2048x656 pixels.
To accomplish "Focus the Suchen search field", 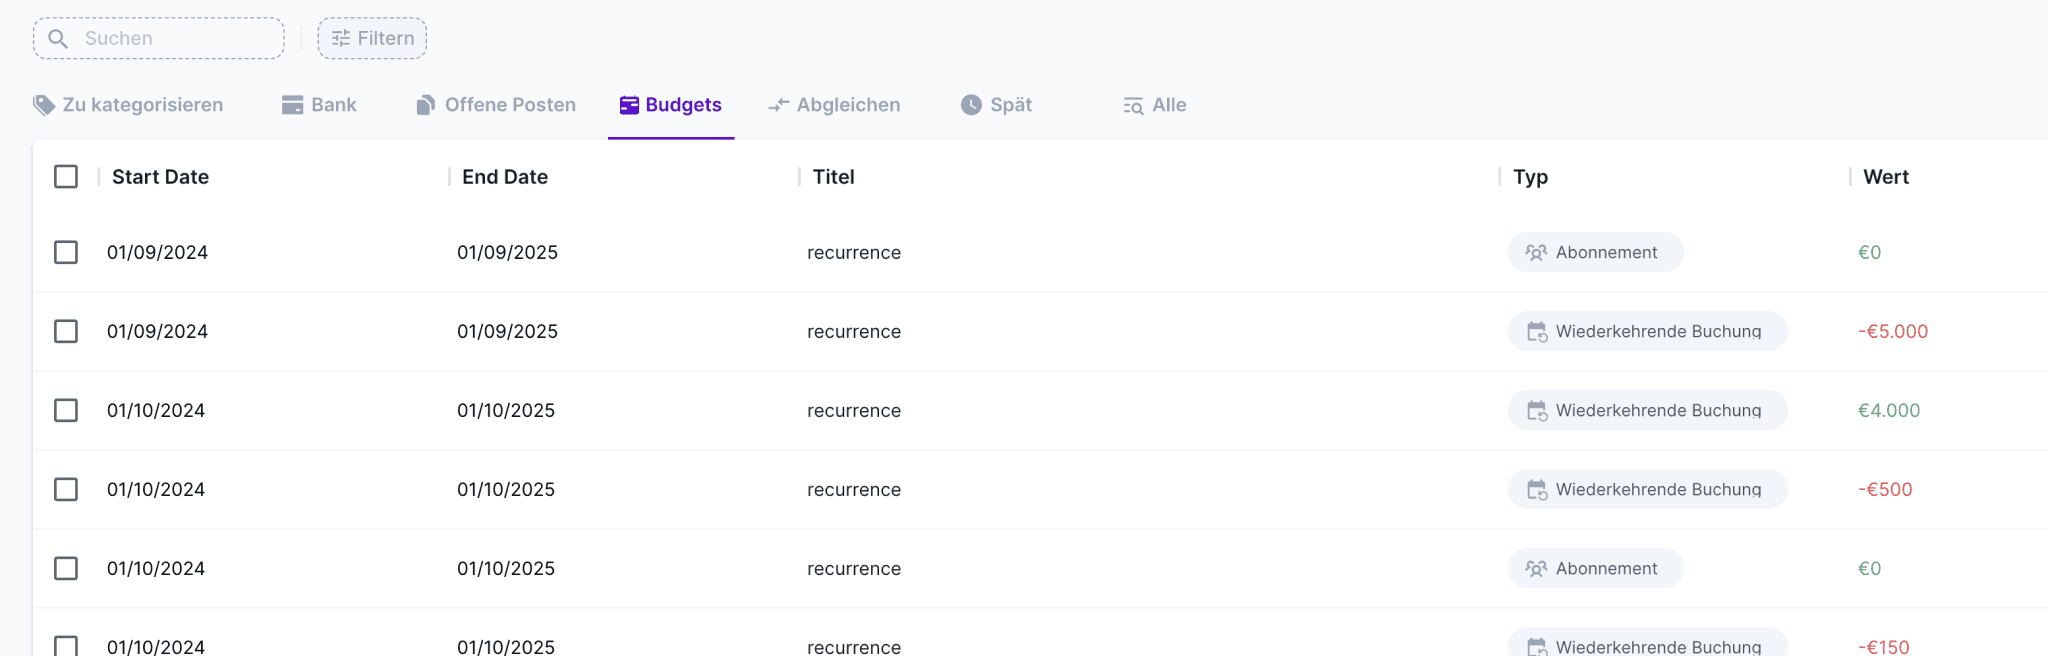I will click(x=170, y=39).
